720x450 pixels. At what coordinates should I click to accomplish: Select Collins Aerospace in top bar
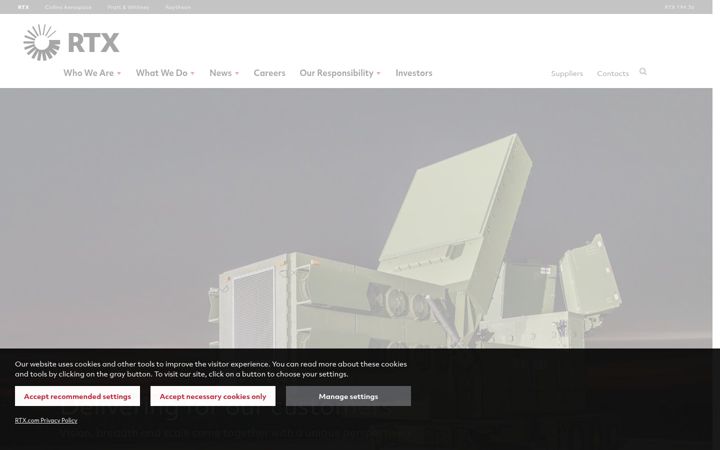[x=68, y=7]
